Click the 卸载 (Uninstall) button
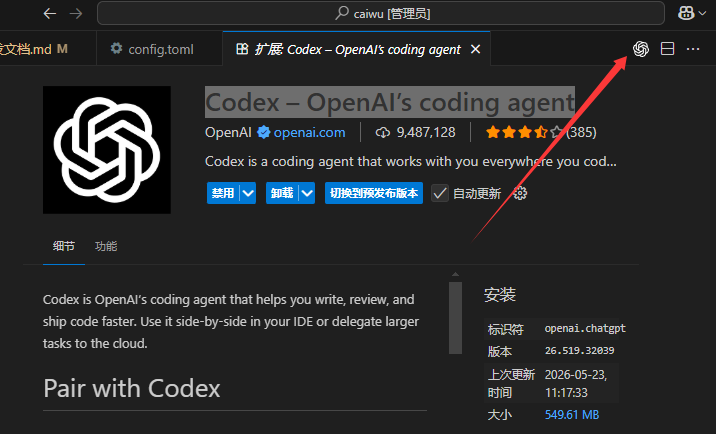Image resolution: width=716 pixels, height=434 pixels. pos(282,193)
